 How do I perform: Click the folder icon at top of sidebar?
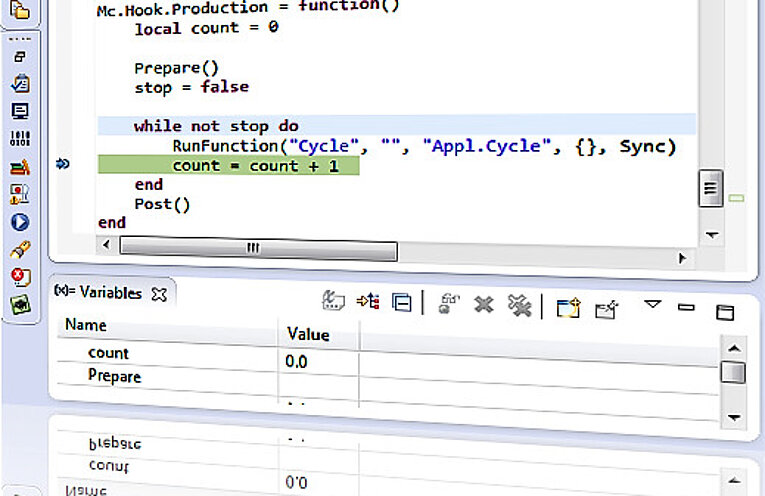click(x=19, y=13)
